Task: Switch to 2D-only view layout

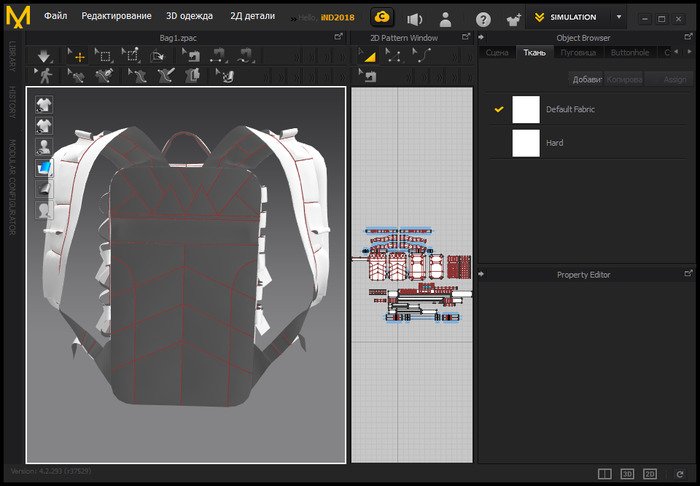Action: tap(650, 473)
